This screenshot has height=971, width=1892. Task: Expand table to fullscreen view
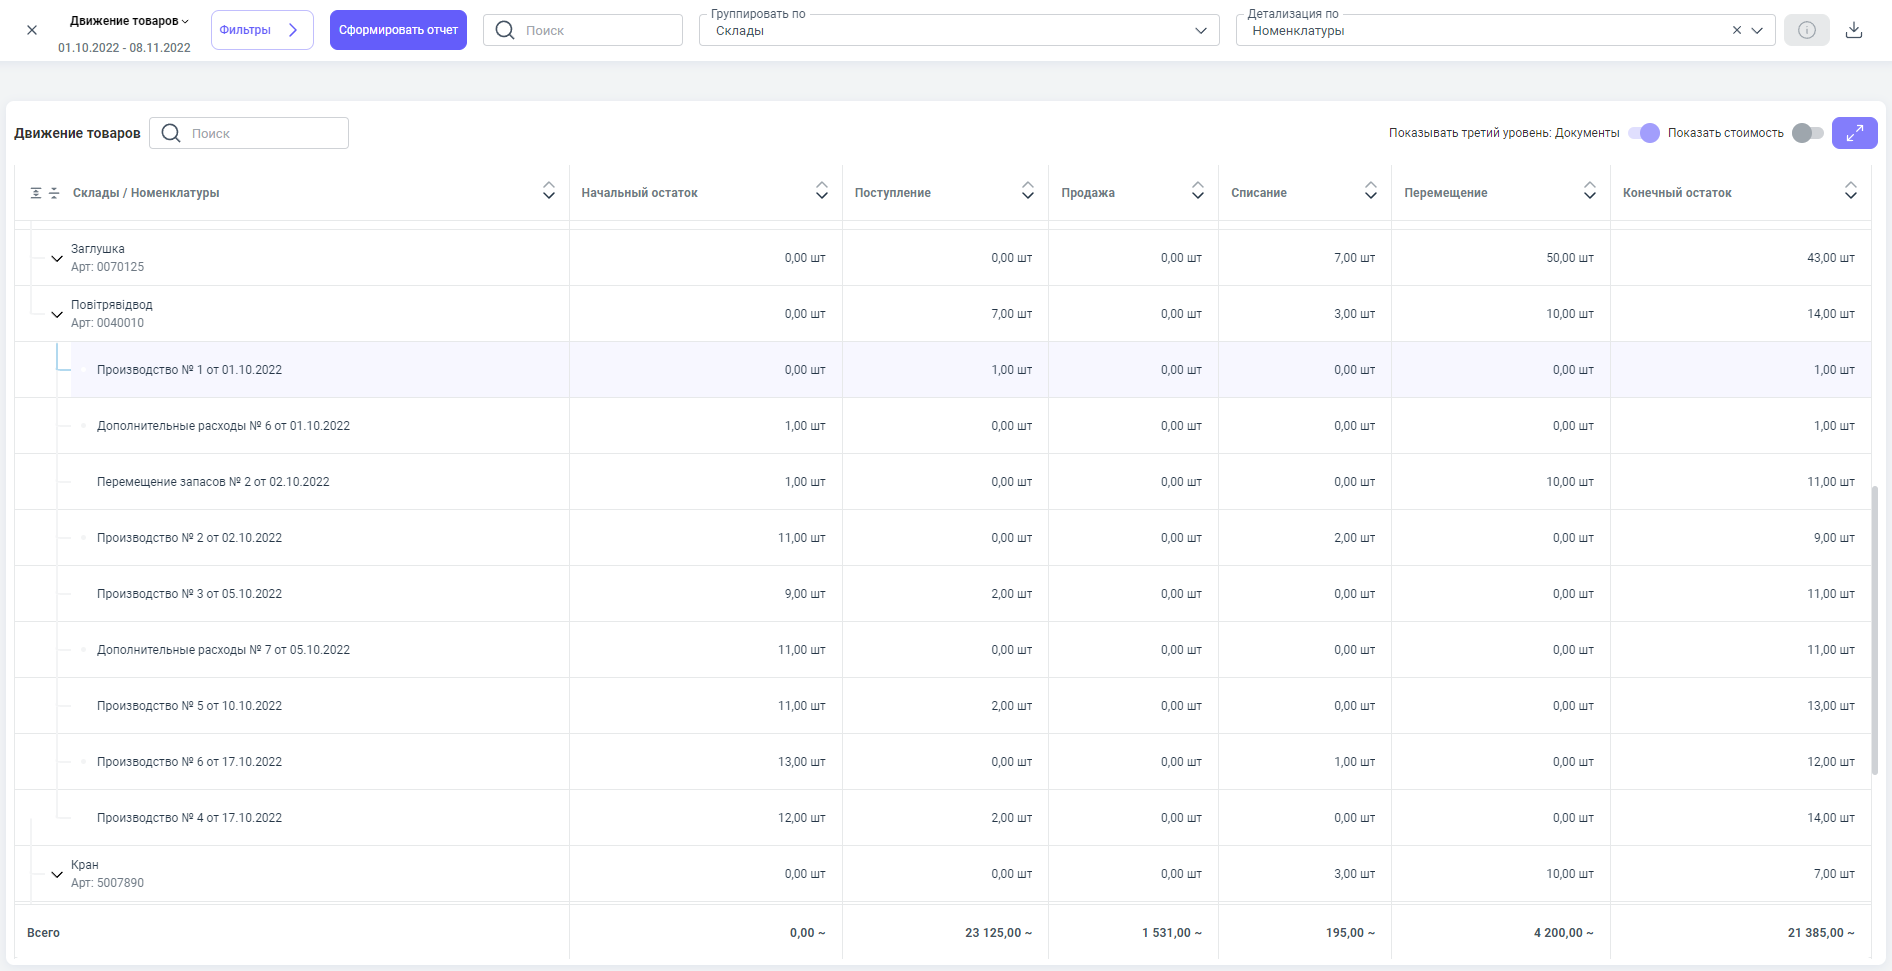pos(1854,133)
